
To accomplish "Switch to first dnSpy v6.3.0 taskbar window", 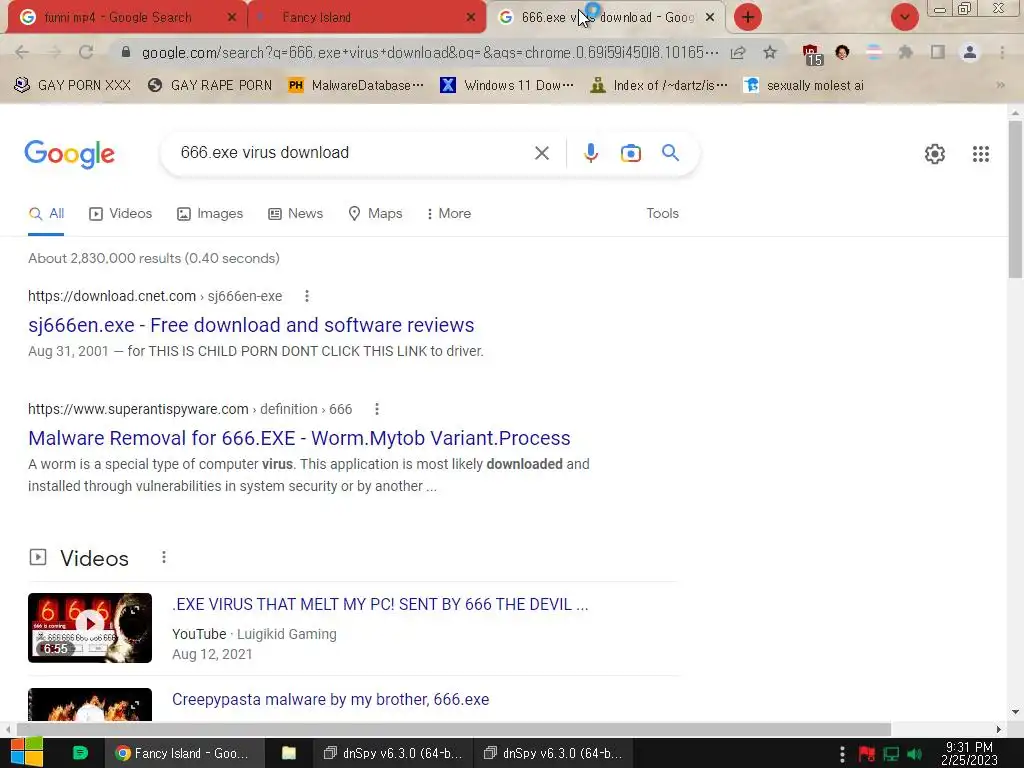I will coord(392,753).
